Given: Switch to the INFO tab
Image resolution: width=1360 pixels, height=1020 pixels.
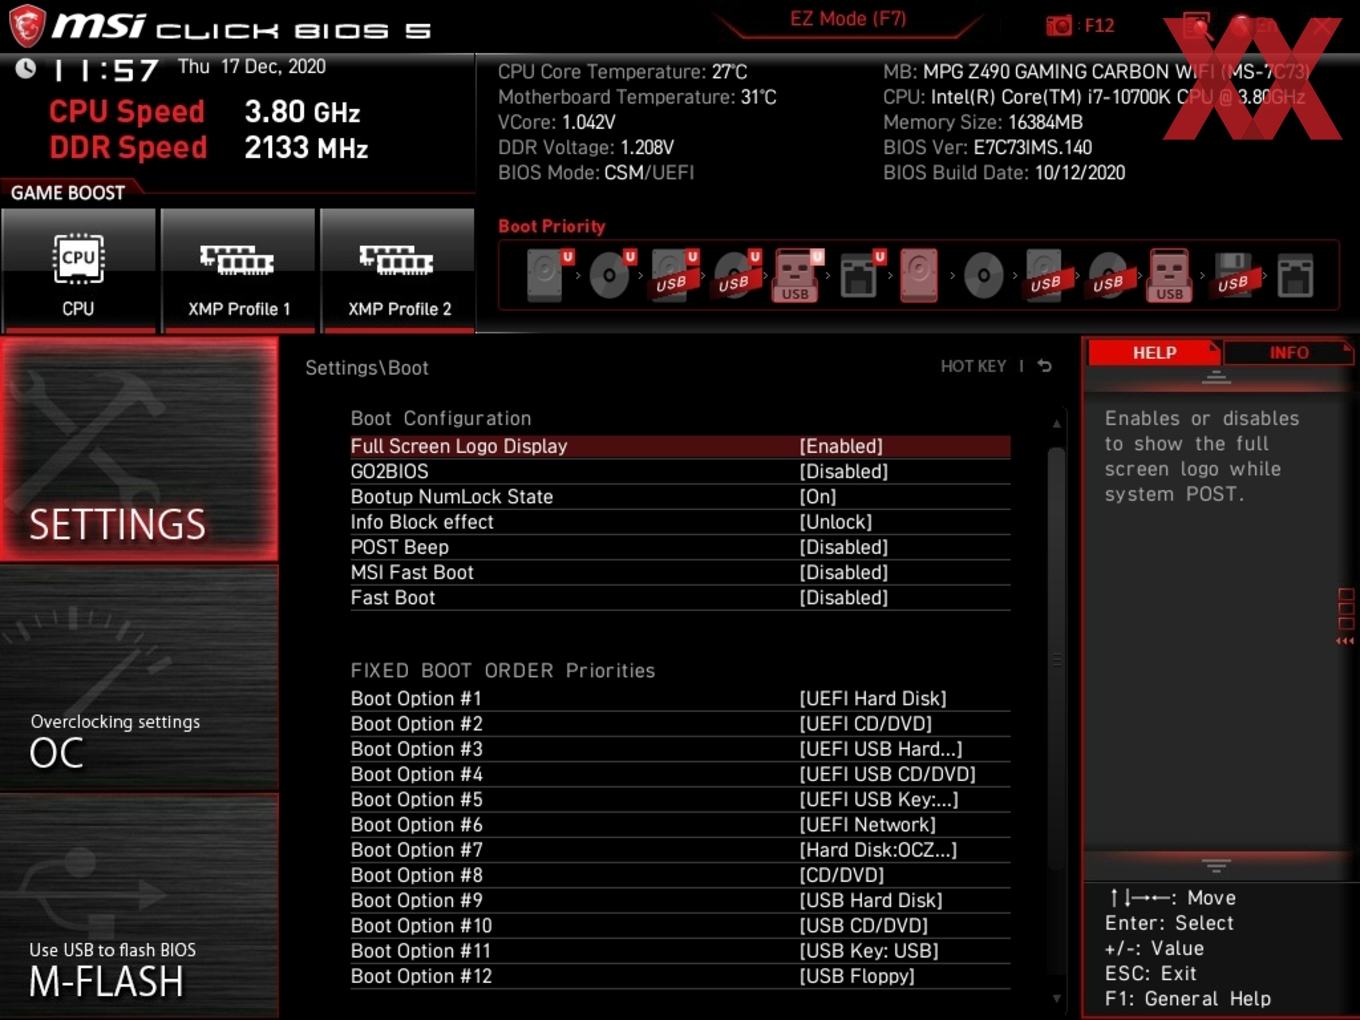Looking at the screenshot, I should point(1288,352).
